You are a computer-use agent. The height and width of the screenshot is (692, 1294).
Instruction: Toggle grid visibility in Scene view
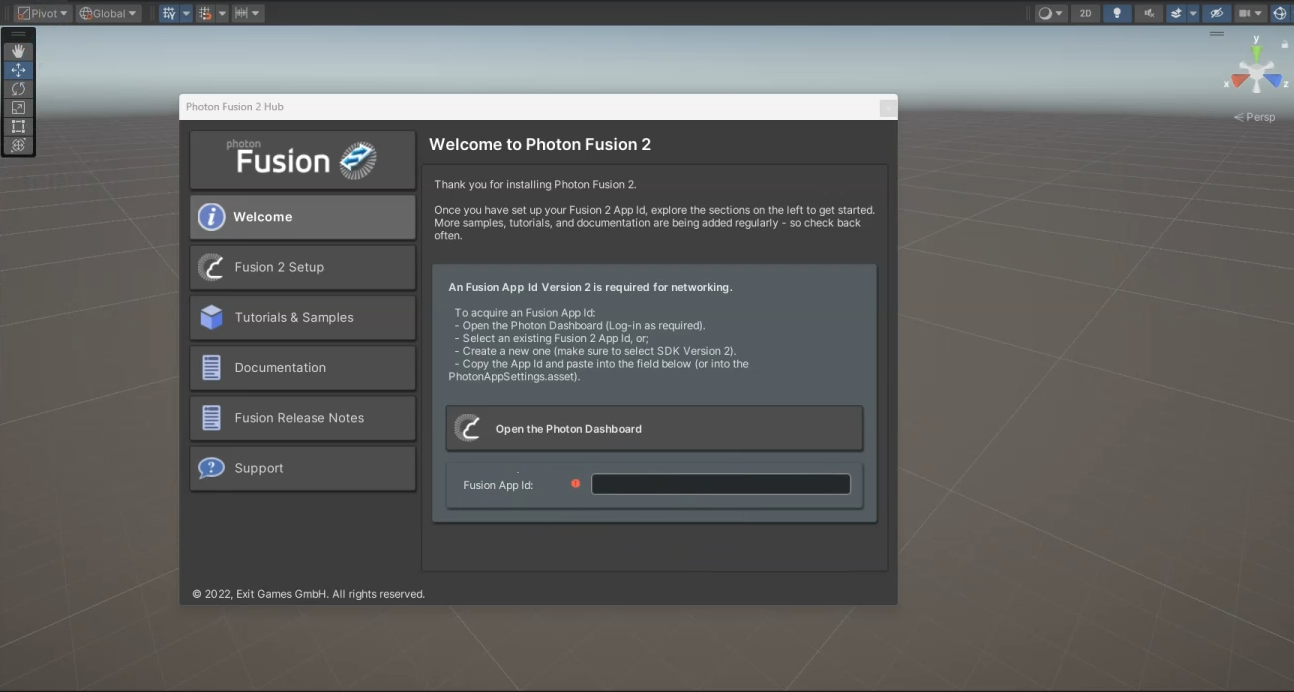click(169, 13)
